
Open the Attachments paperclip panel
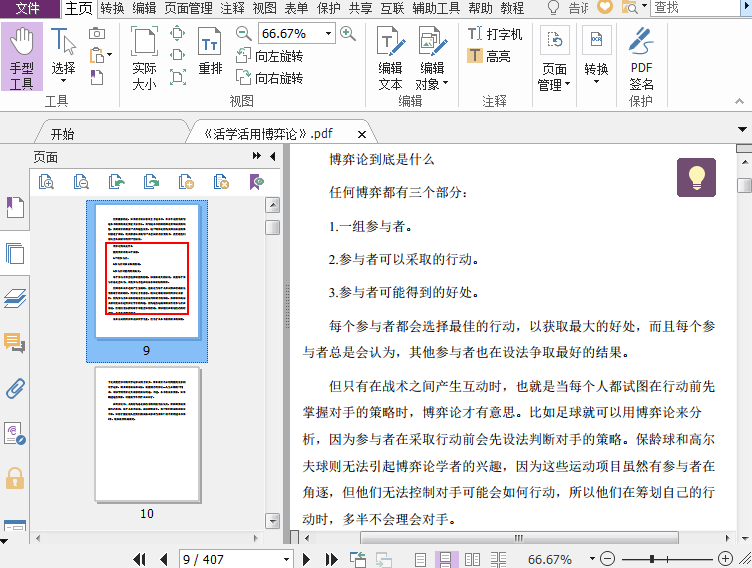(15, 388)
